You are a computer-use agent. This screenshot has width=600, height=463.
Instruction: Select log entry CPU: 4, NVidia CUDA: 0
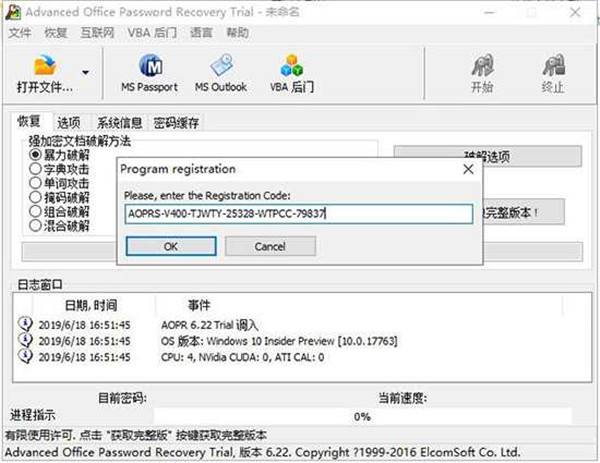click(243, 357)
